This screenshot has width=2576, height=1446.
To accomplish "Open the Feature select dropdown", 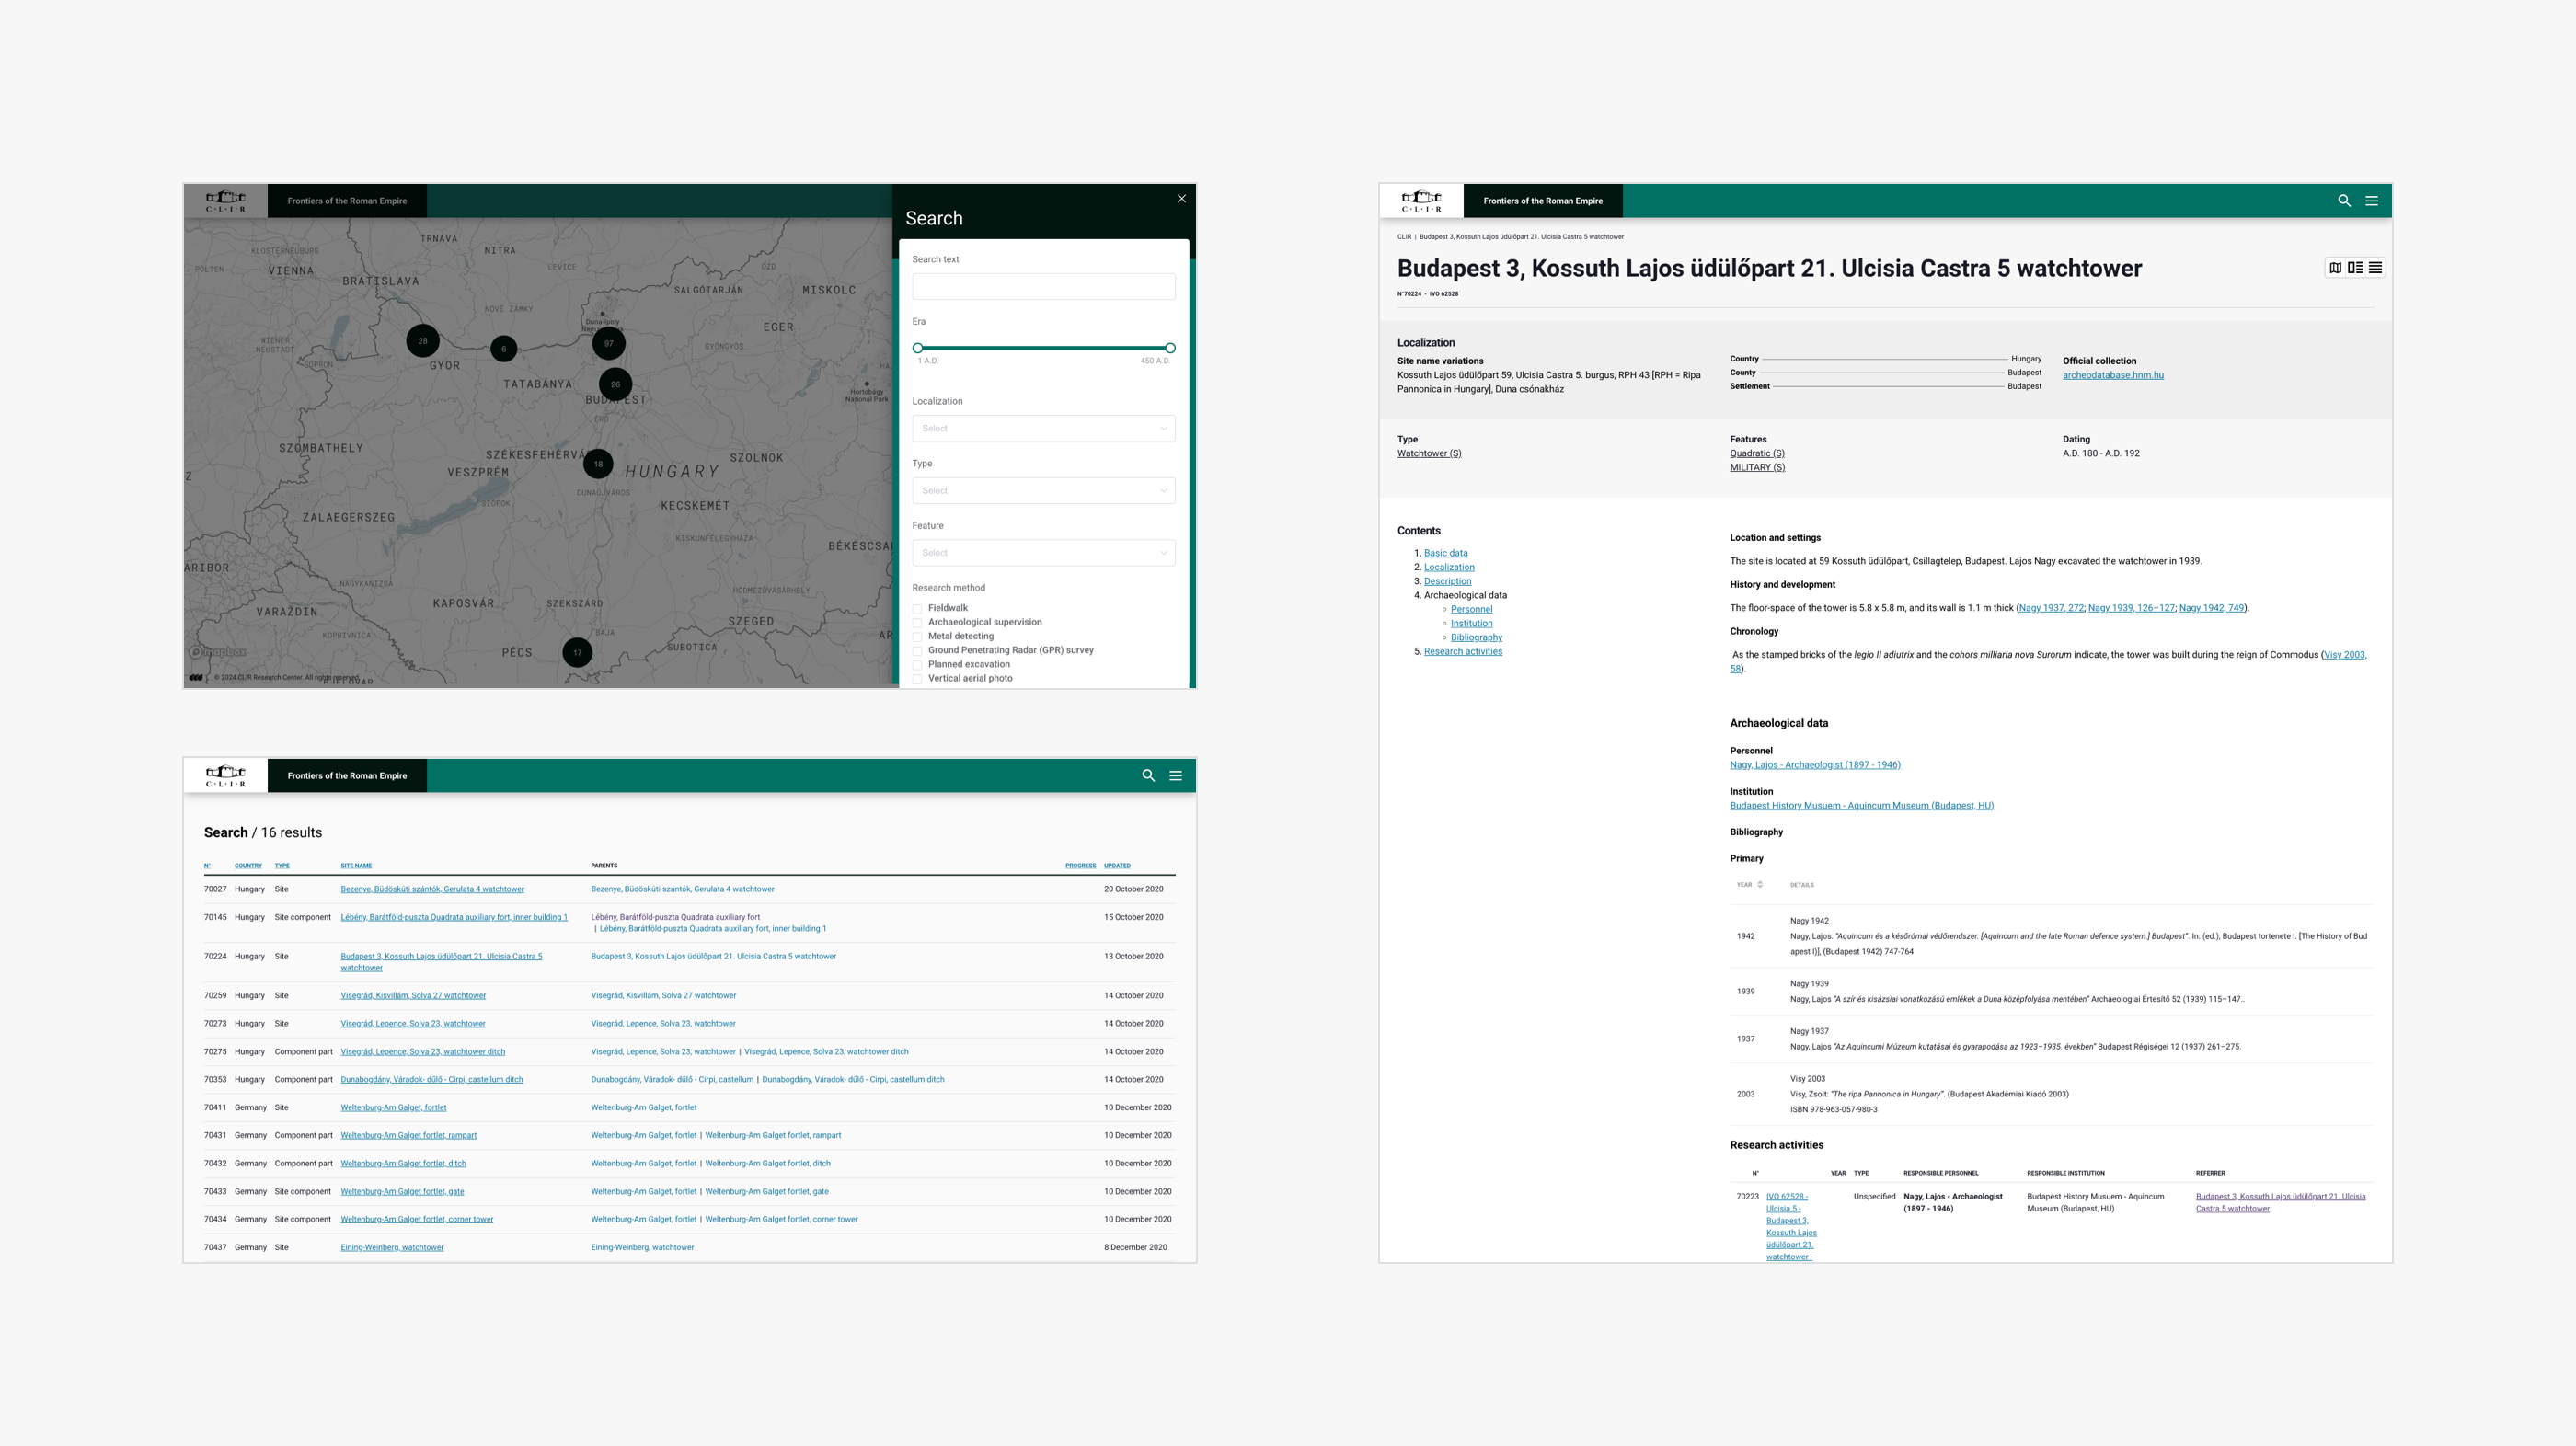I will tap(1043, 553).
